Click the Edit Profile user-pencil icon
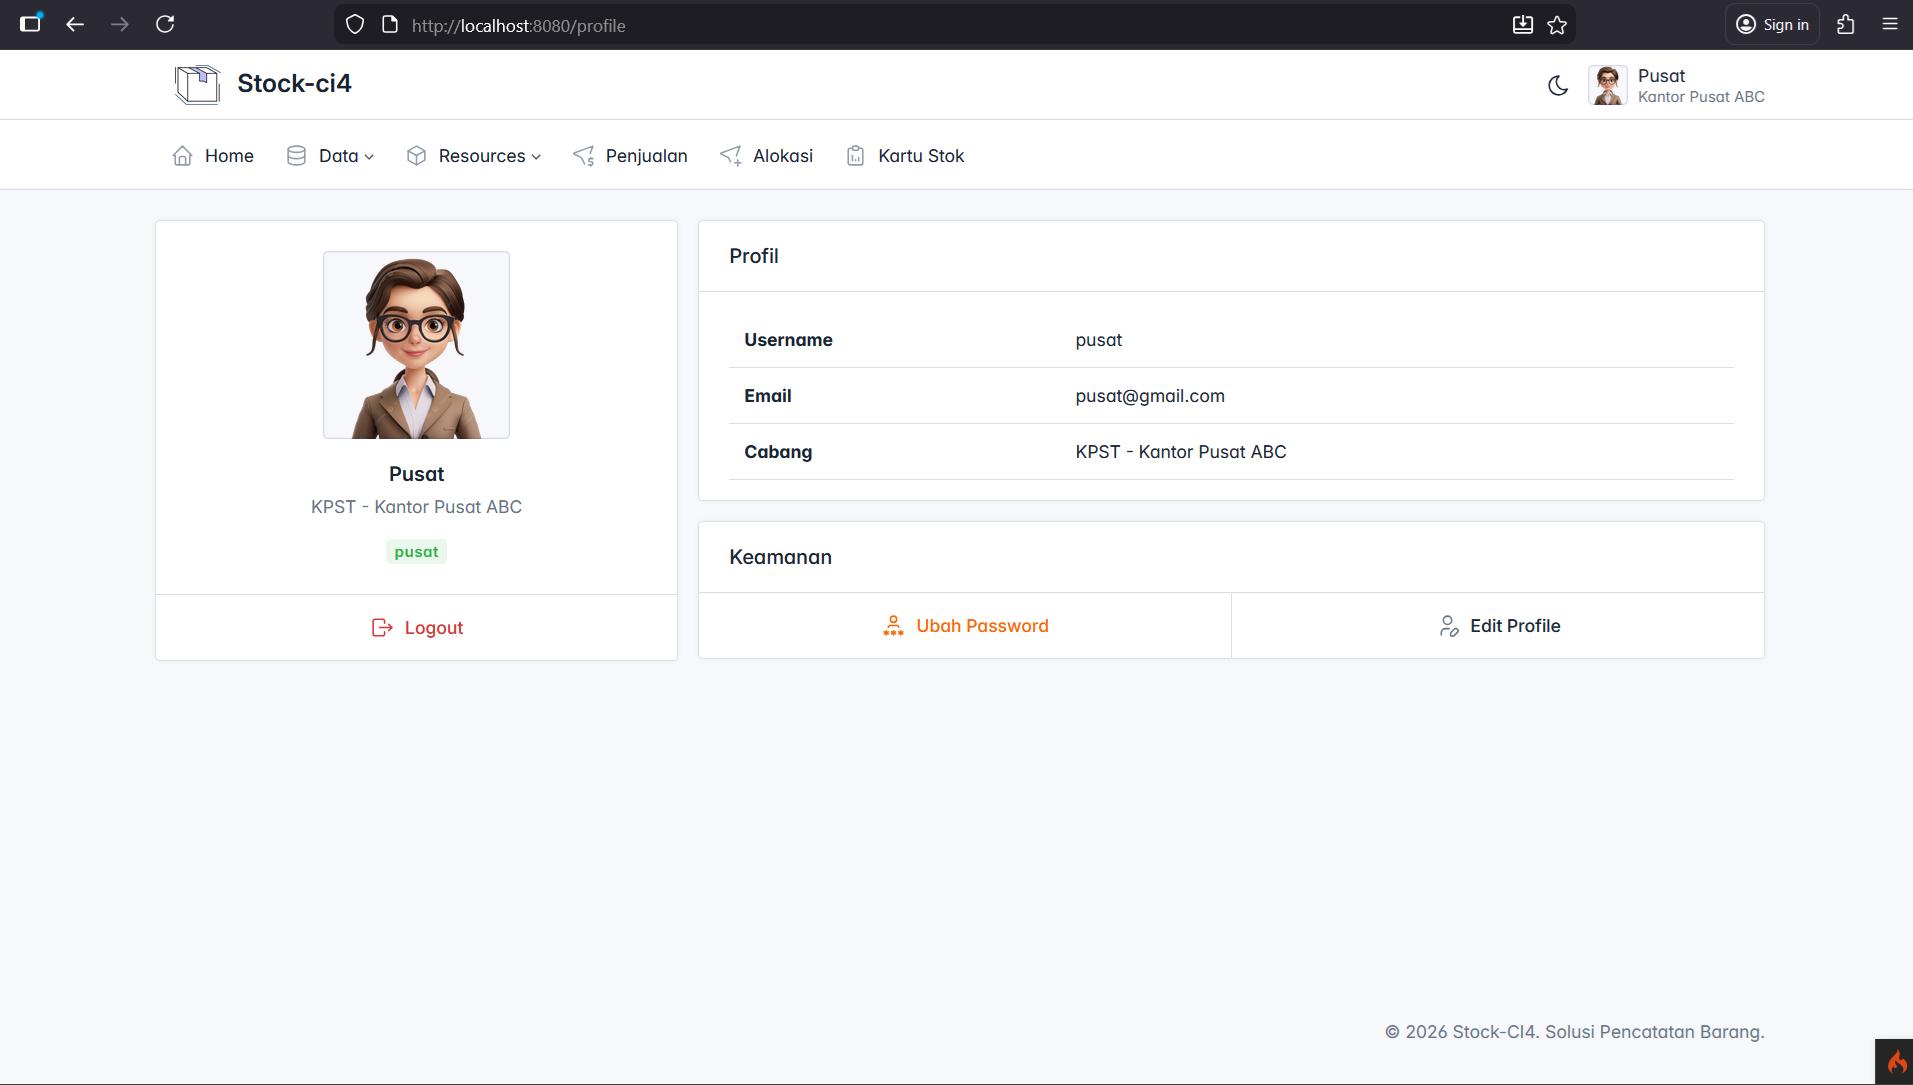This screenshot has width=1913, height=1085. click(x=1449, y=626)
